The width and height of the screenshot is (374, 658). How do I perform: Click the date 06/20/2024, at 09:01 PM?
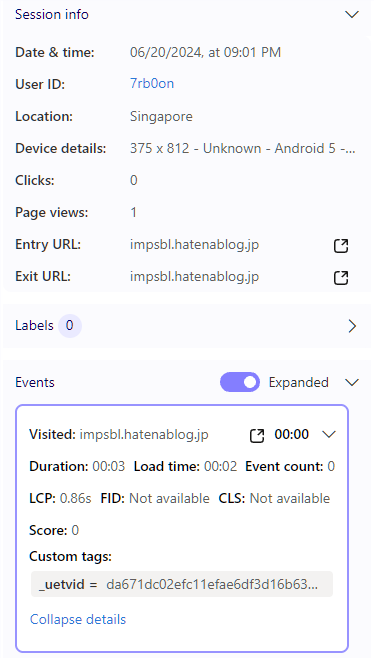tap(205, 52)
